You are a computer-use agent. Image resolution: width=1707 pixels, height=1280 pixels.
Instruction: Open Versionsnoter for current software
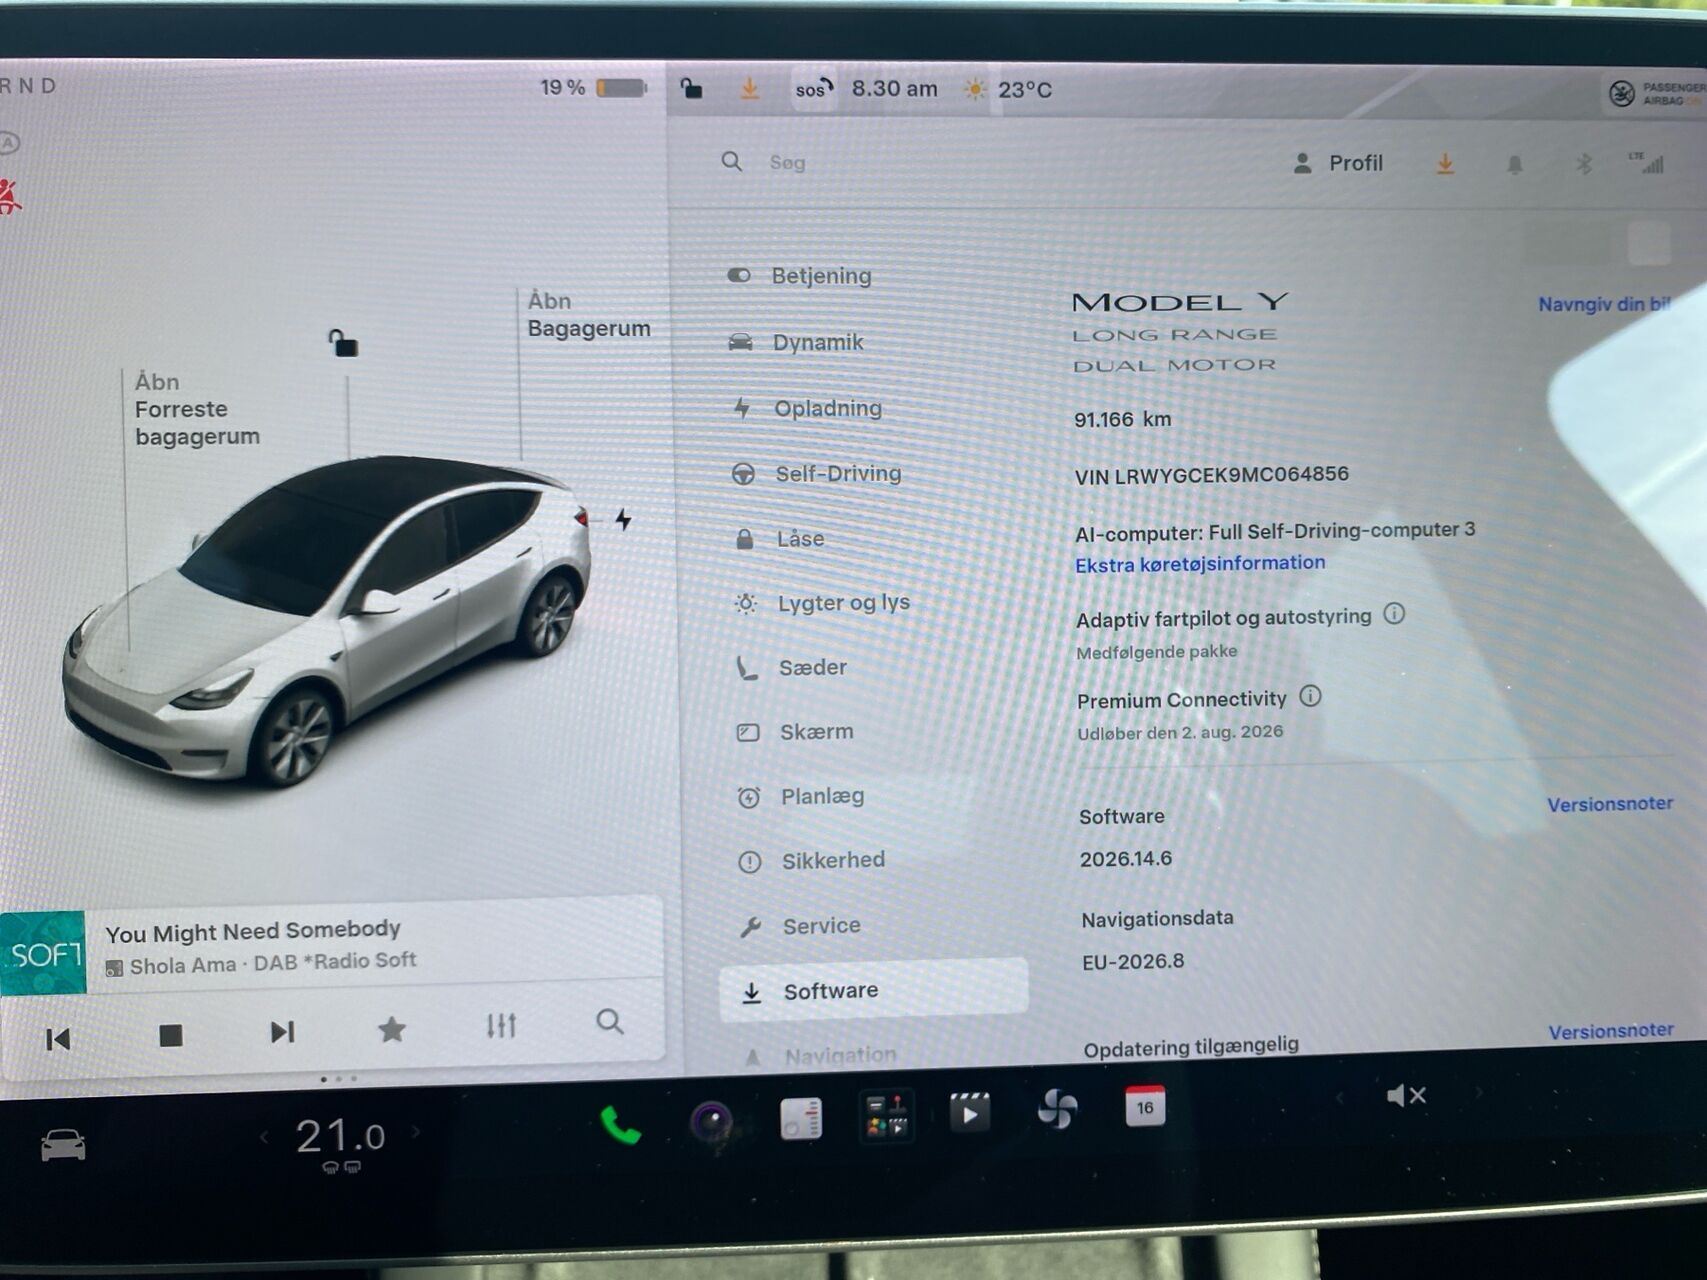pyautogui.click(x=1610, y=804)
